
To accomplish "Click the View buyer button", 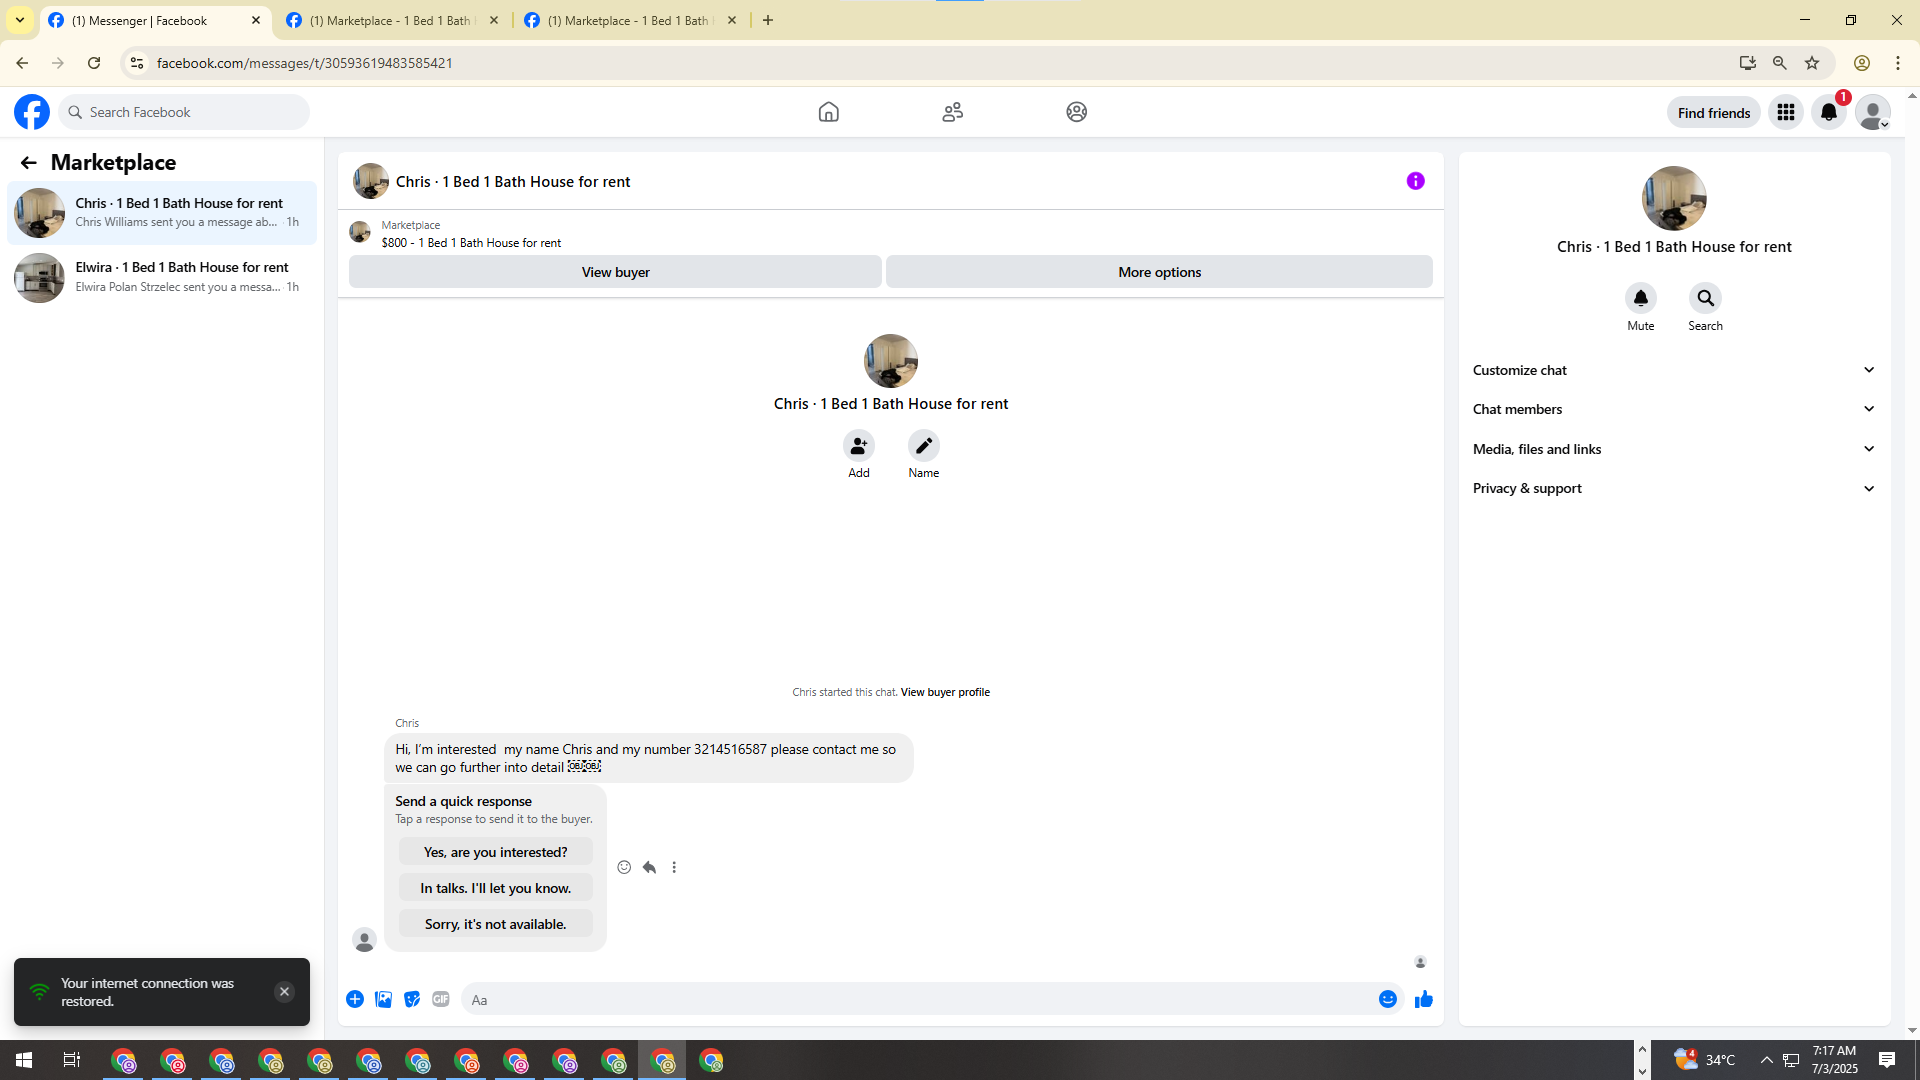I will tap(615, 272).
